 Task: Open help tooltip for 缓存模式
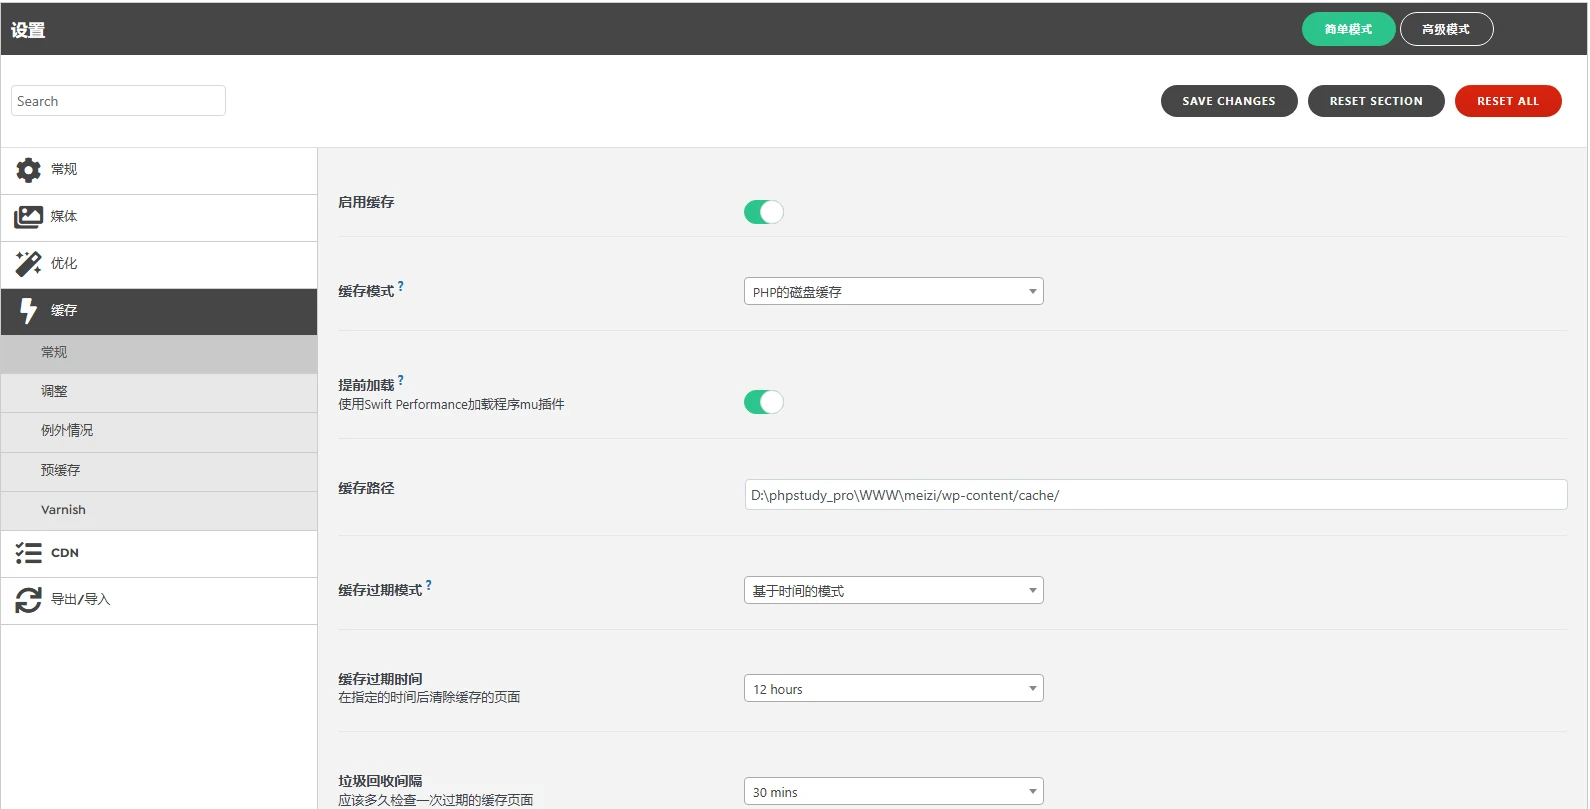click(x=401, y=286)
